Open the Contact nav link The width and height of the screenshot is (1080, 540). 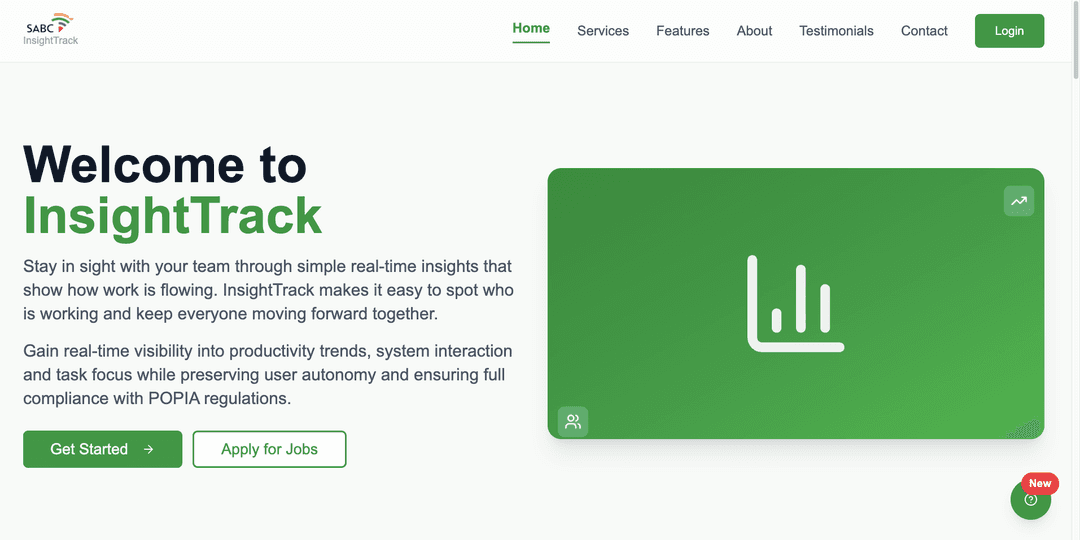pyautogui.click(x=924, y=31)
